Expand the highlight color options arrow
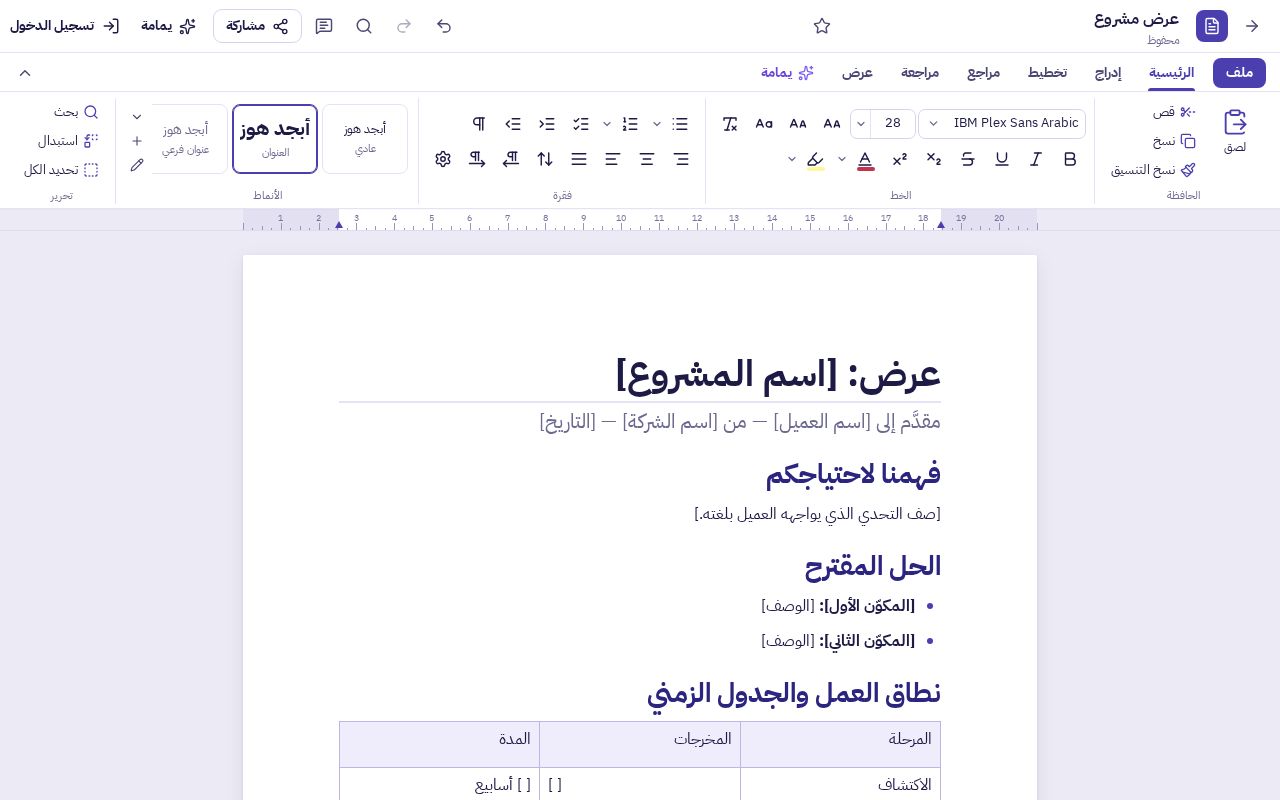The image size is (1280, 800). [792, 159]
